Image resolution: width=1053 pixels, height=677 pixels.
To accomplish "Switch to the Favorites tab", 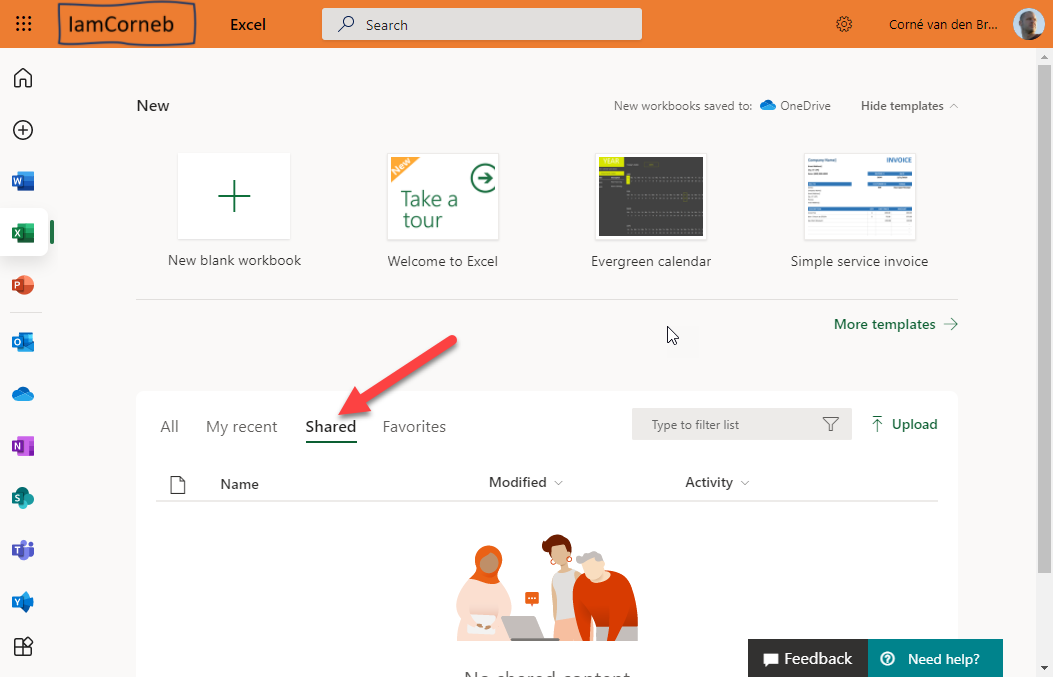I will click(x=414, y=426).
